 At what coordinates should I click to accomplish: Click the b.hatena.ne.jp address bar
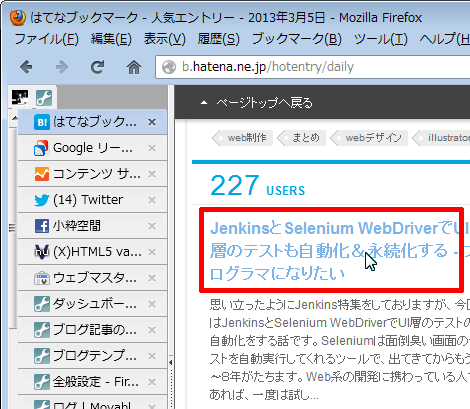(313, 67)
